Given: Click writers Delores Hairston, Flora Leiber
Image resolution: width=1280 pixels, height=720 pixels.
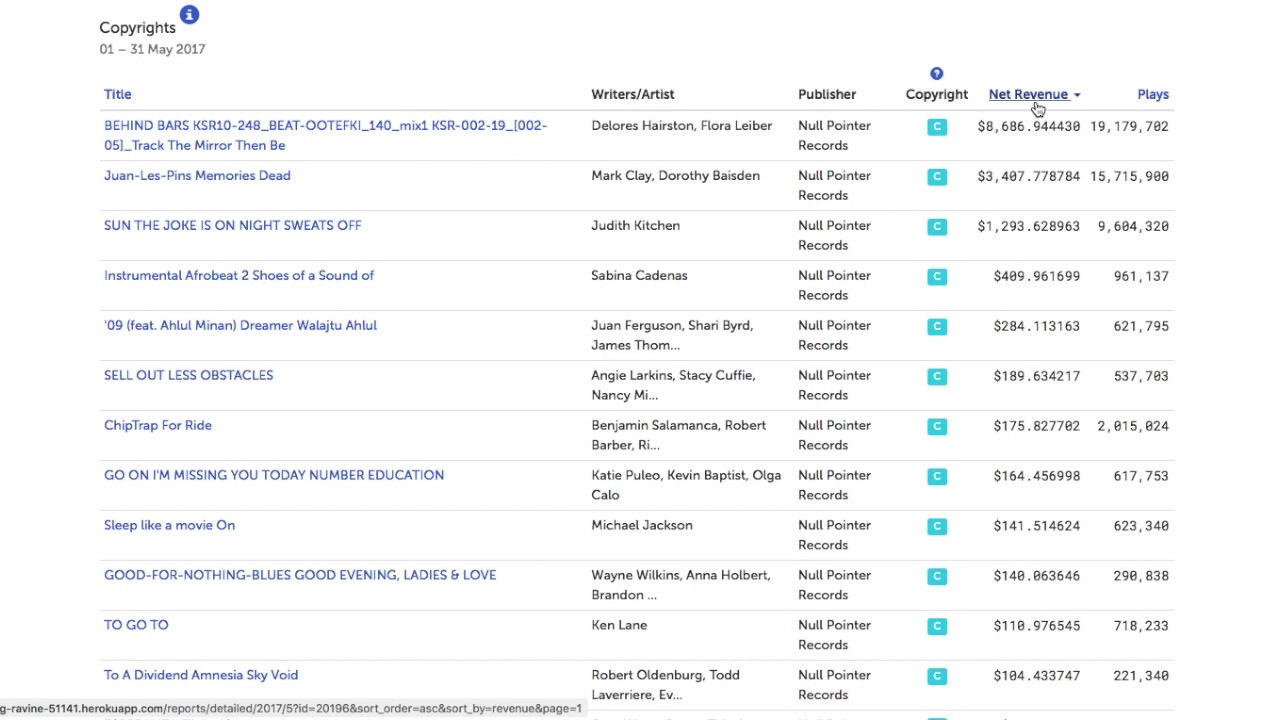Looking at the screenshot, I should [682, 125].
